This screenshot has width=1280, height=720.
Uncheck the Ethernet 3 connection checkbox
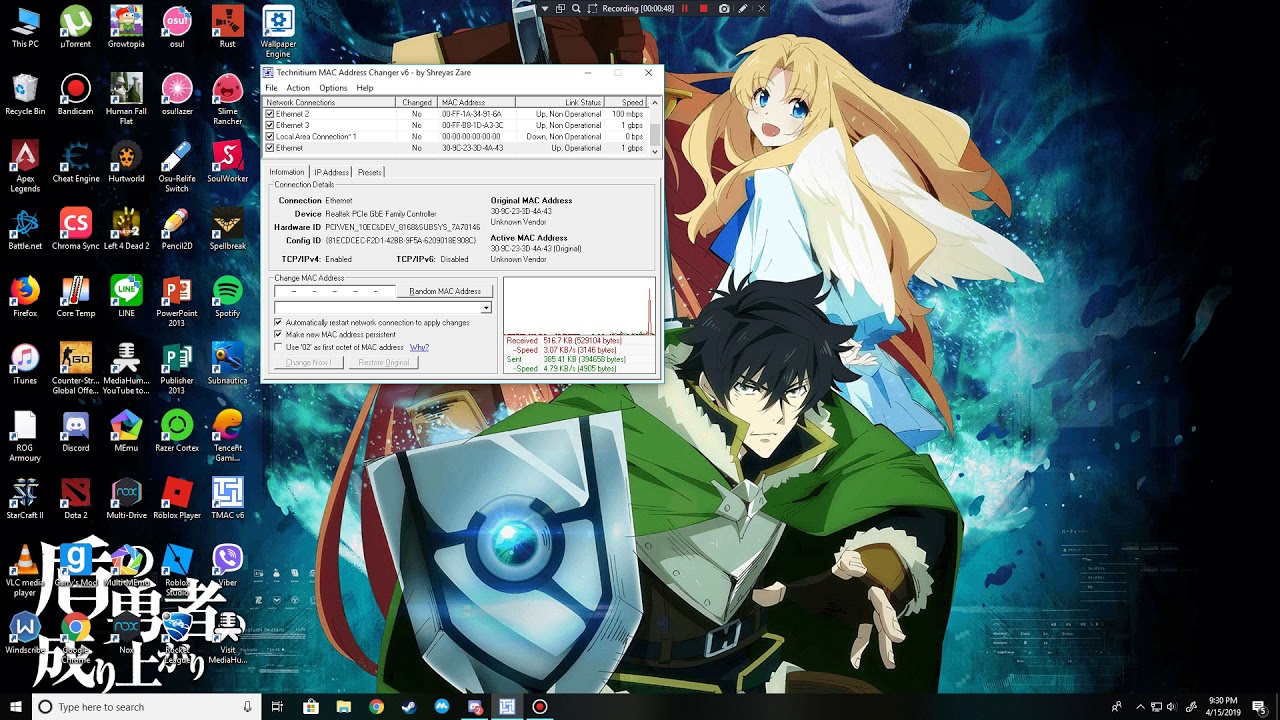point(270,125)
